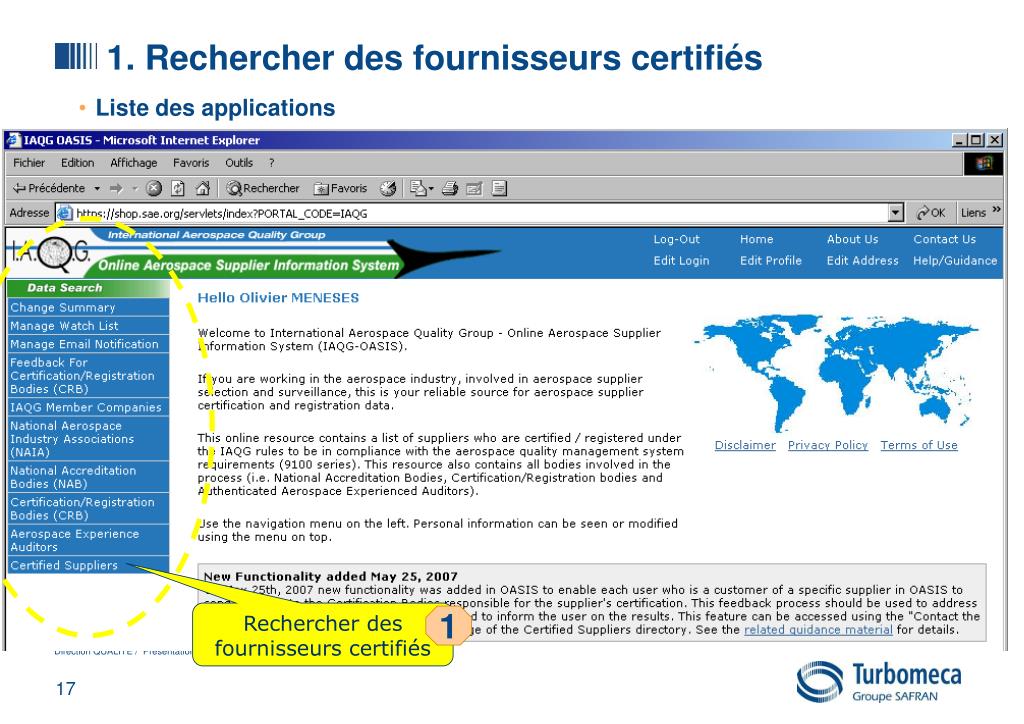The width and height of the screenshot is (1024, 724).
Task: Open Aerospace Experience Auditors
Action: click(88, 540)
